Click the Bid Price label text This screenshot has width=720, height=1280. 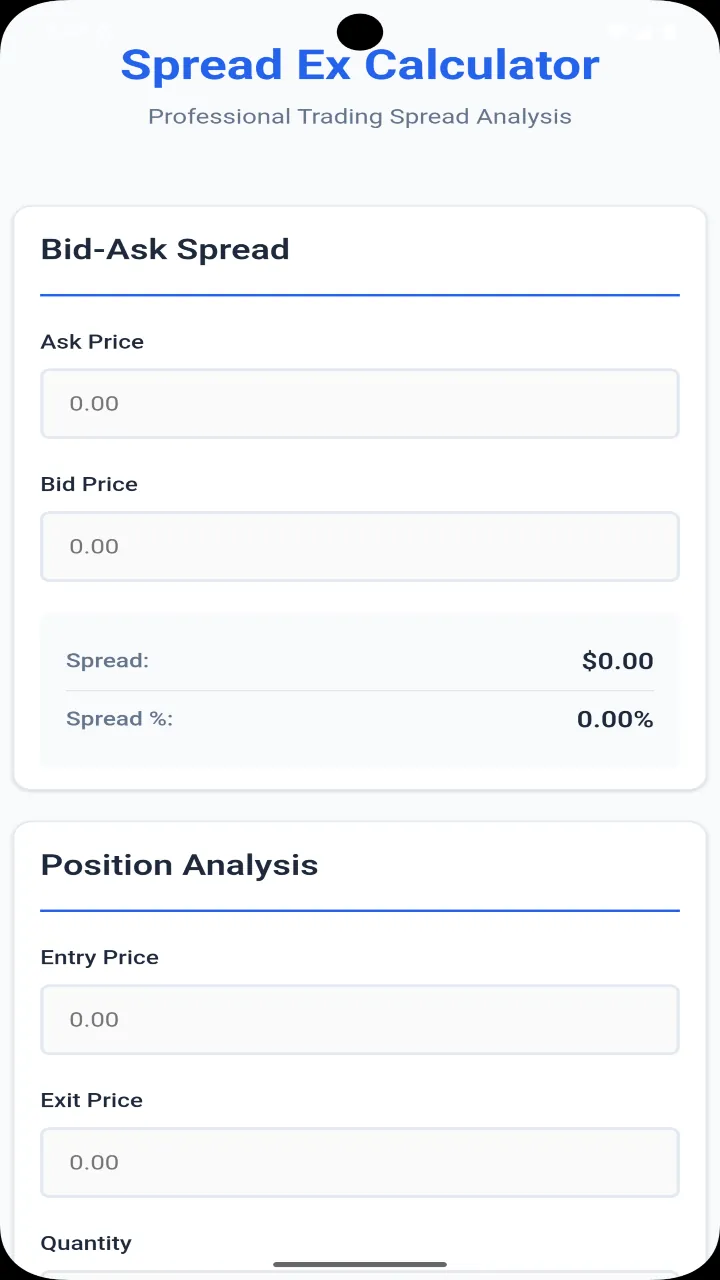tap(89, 484)
